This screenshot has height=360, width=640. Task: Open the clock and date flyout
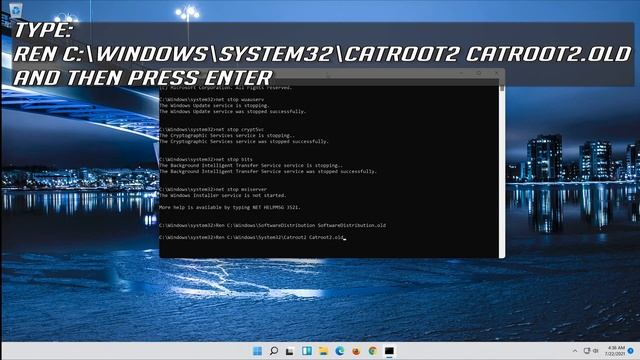(615, 351)
